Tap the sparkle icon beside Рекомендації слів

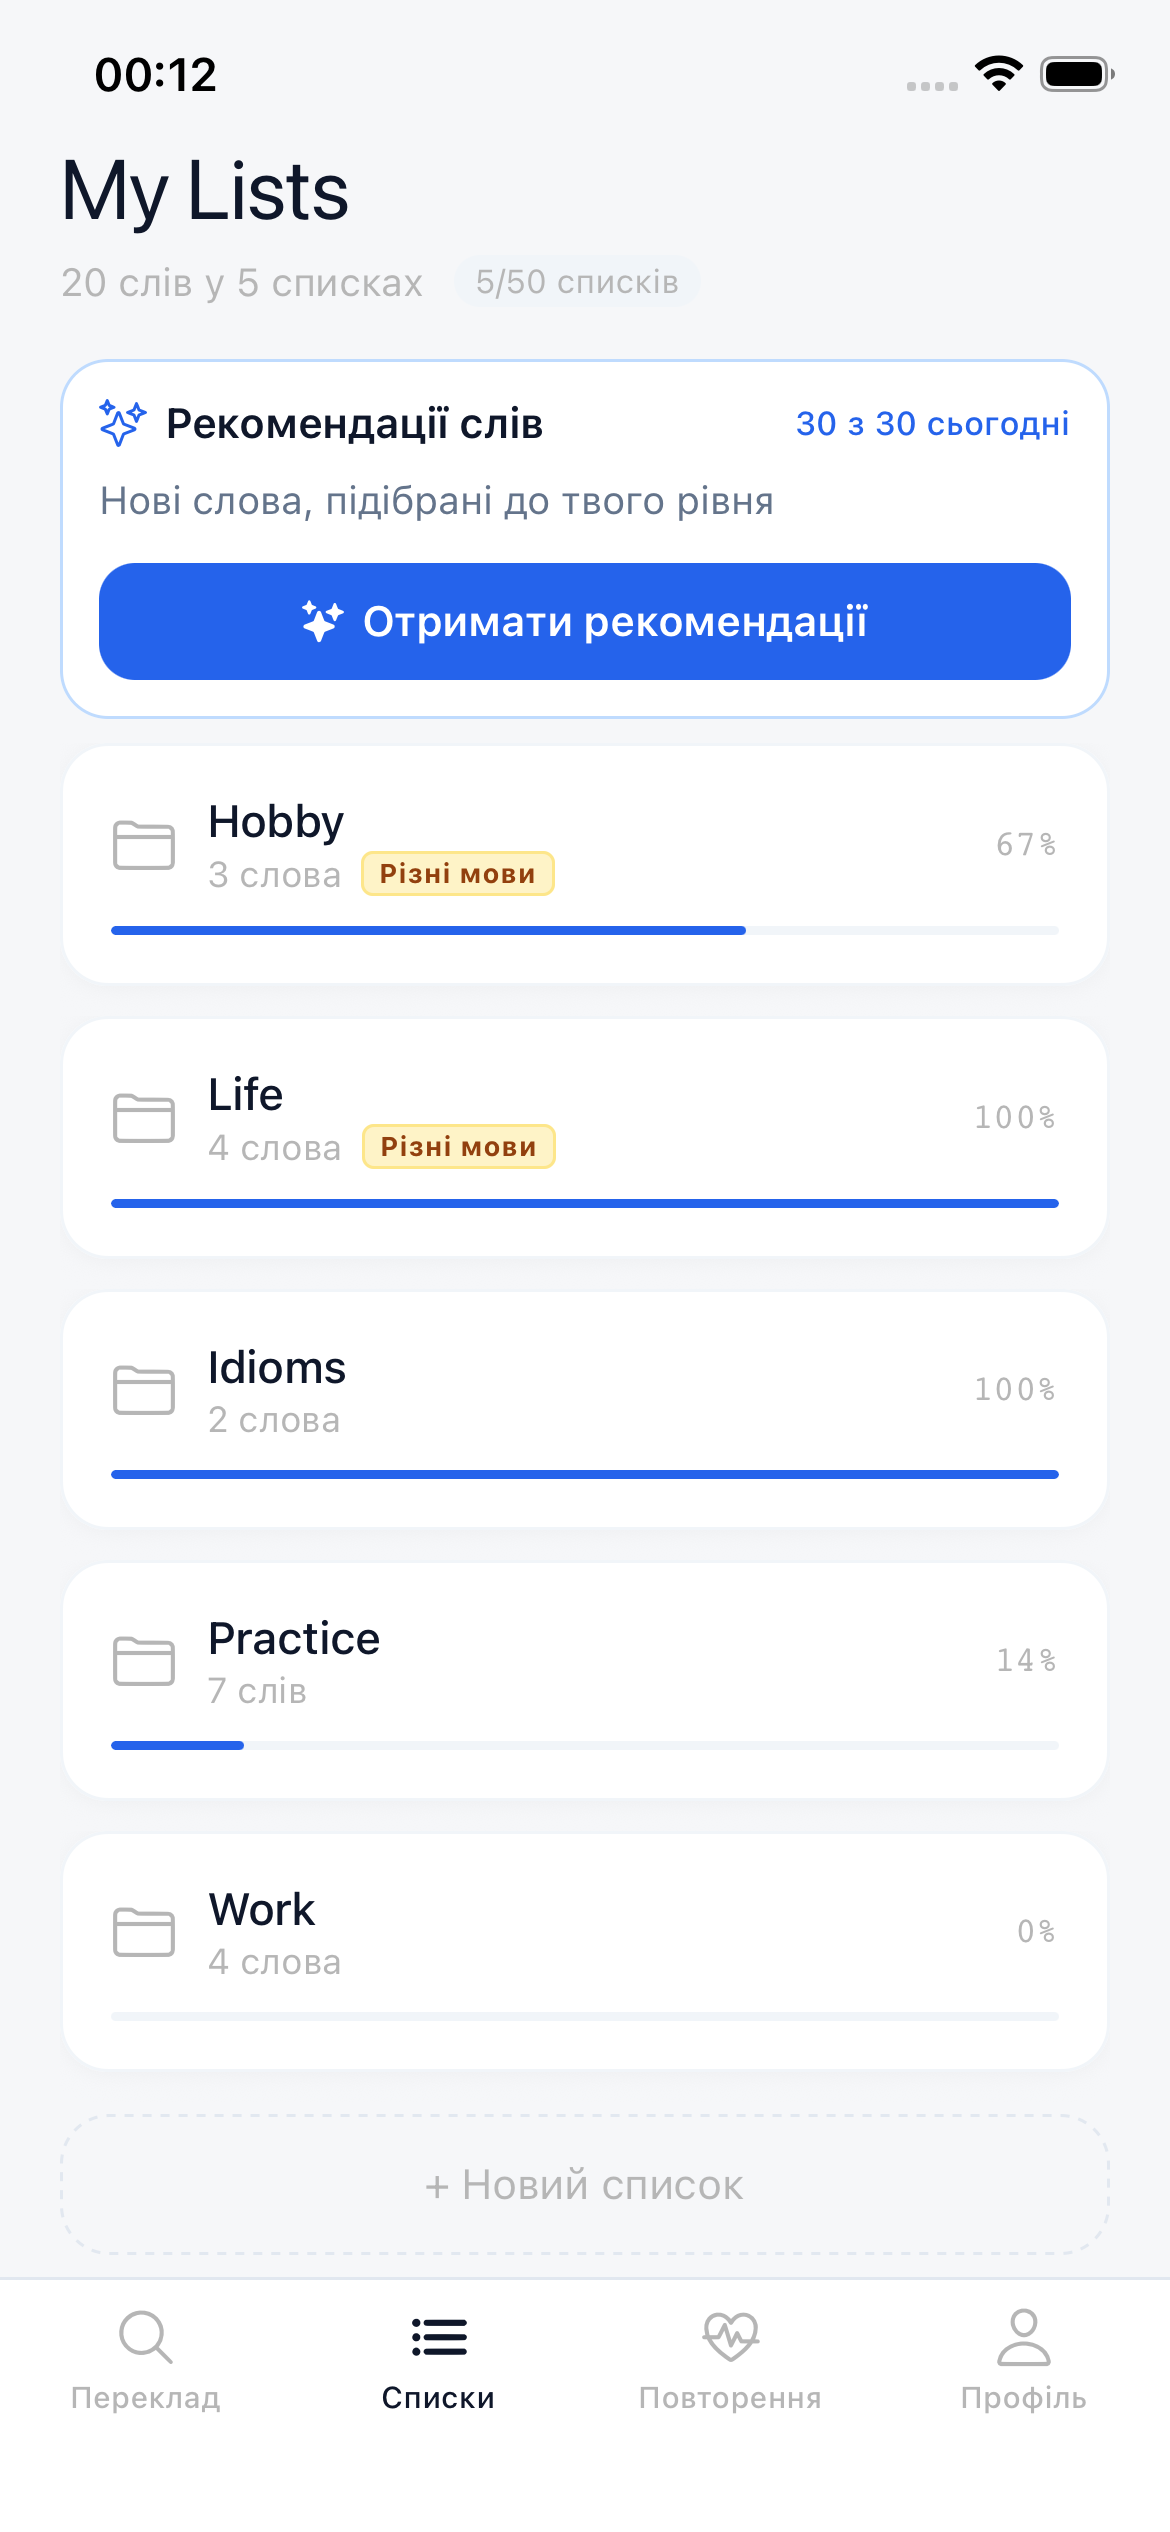coord(123,423)
